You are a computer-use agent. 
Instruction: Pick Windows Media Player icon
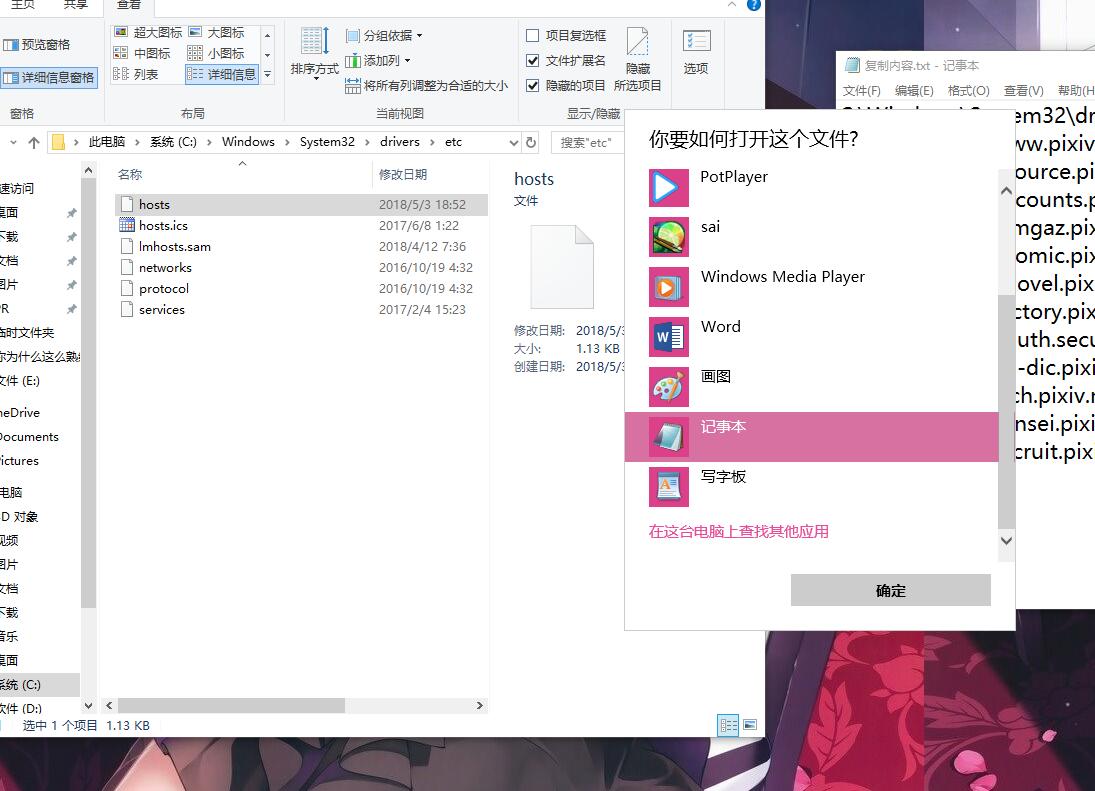click(x=668, y=288)
